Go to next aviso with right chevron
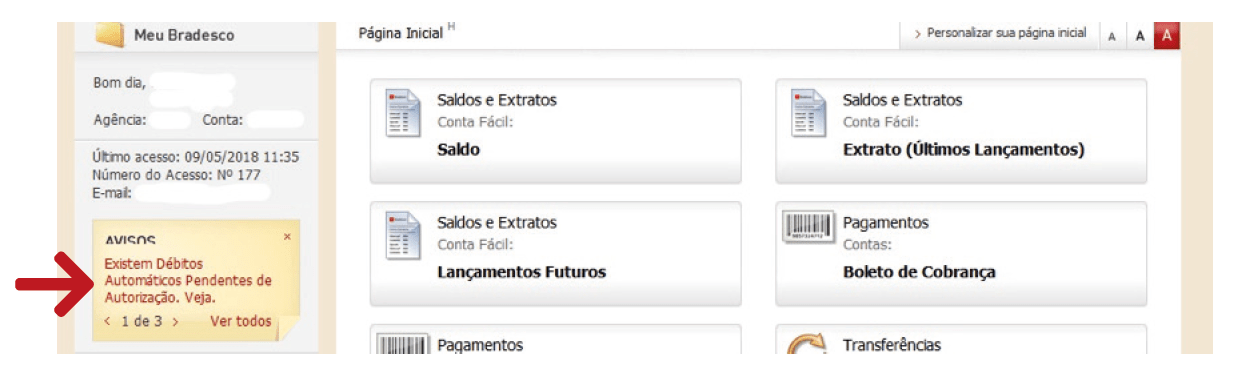The height and width of the screenshot is (383, 1234). tap(175, 321)
